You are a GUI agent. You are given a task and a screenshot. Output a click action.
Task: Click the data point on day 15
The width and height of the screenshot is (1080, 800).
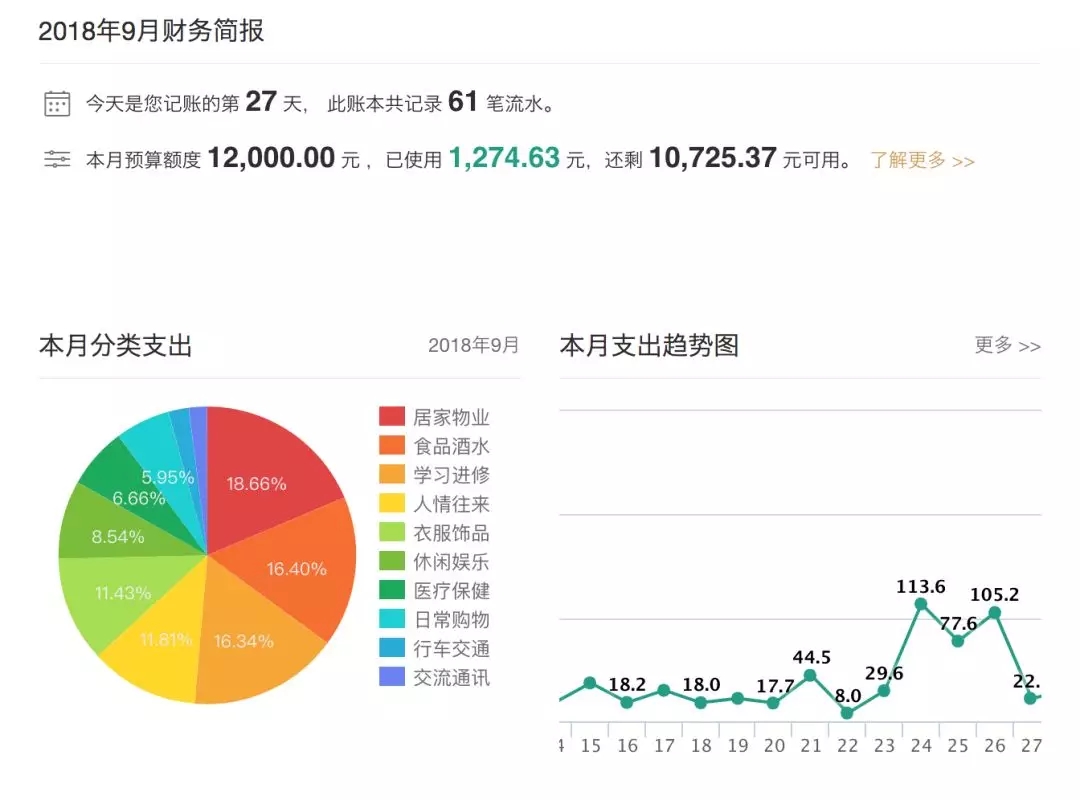(x=590, y=683)
